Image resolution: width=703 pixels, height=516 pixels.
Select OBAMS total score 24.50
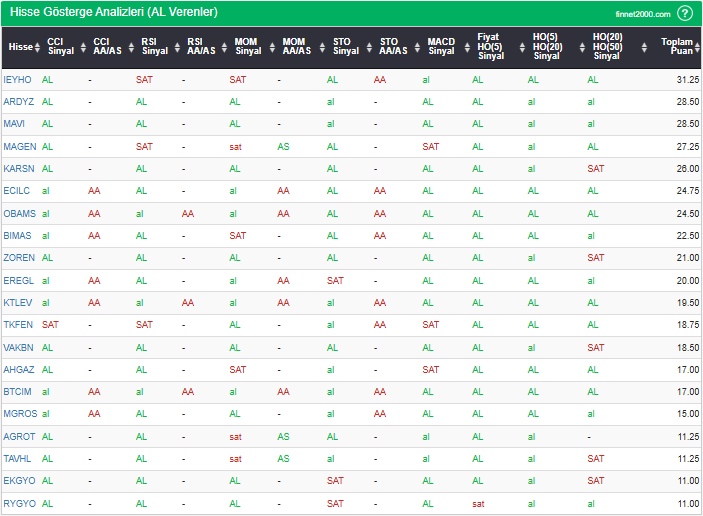(688, 213)
